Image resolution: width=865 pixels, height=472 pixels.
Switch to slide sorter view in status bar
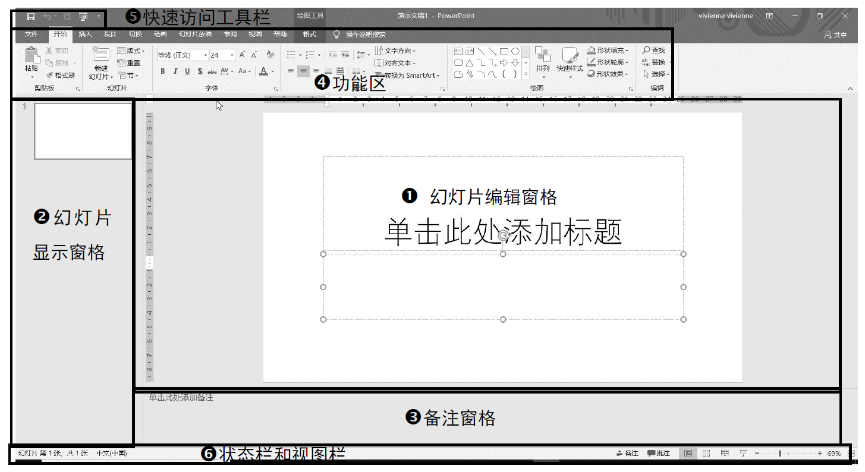point(706,453)
